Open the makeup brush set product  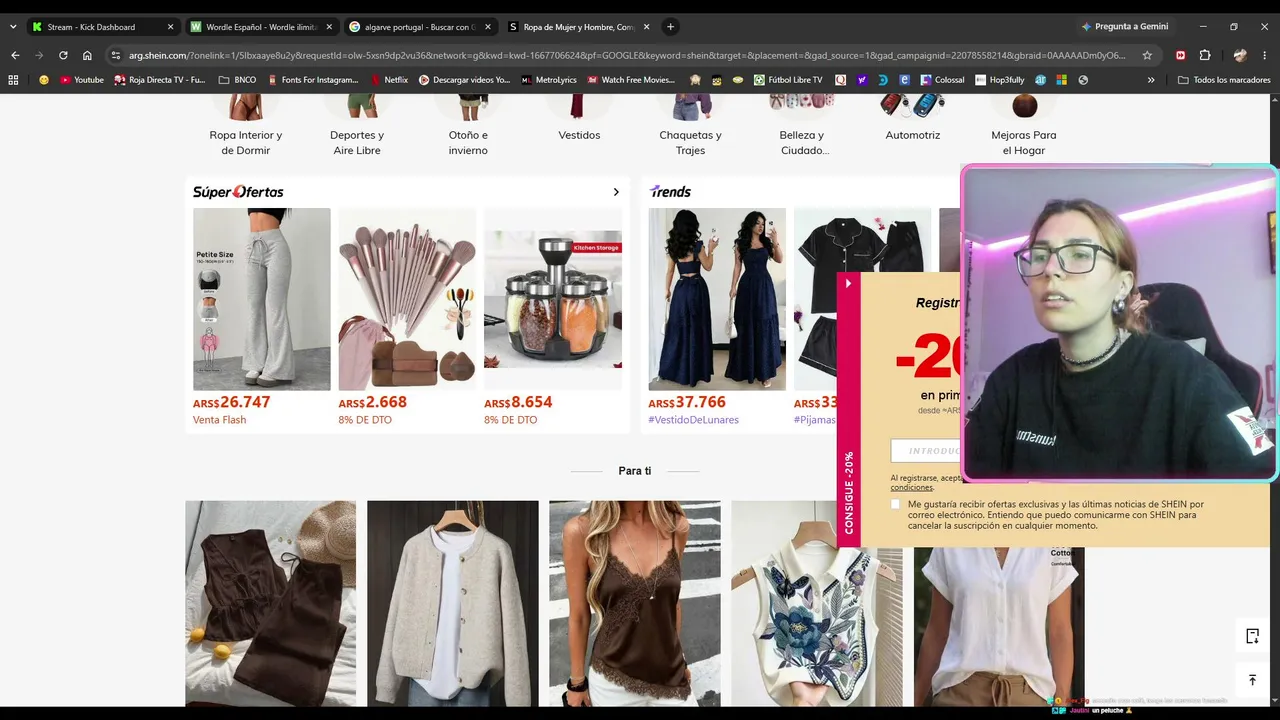click(x=407, y=299)
